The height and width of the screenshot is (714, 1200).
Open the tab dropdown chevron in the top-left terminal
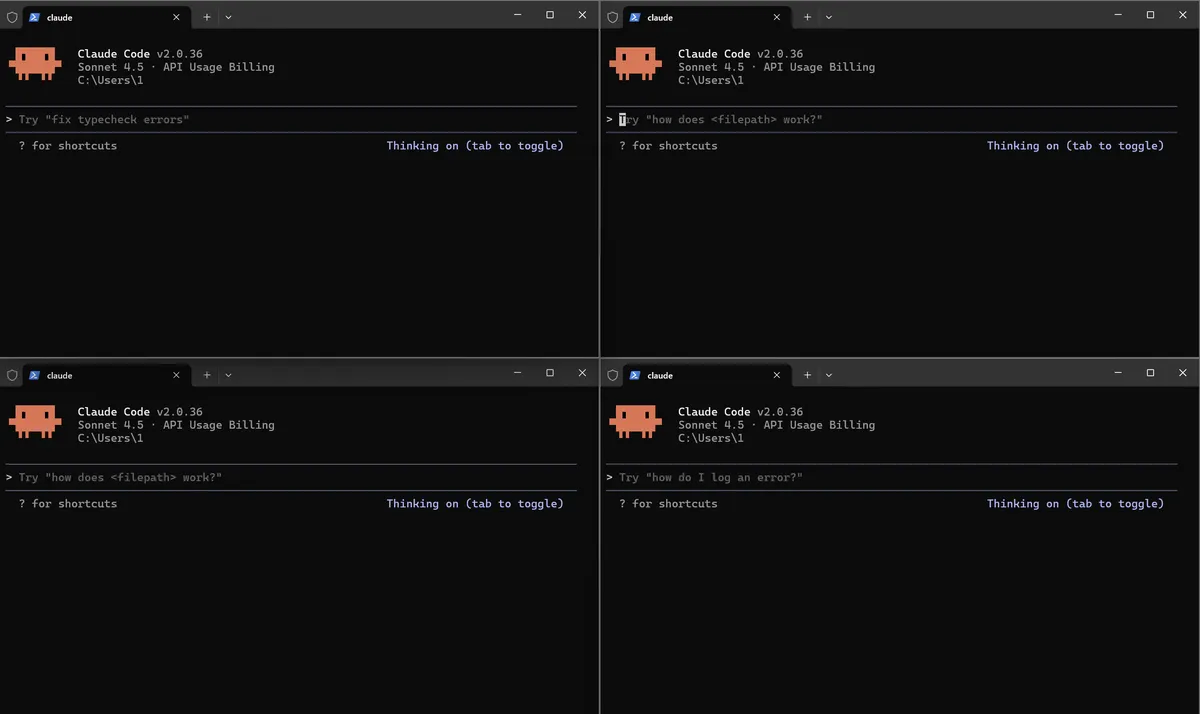point(228,17)
